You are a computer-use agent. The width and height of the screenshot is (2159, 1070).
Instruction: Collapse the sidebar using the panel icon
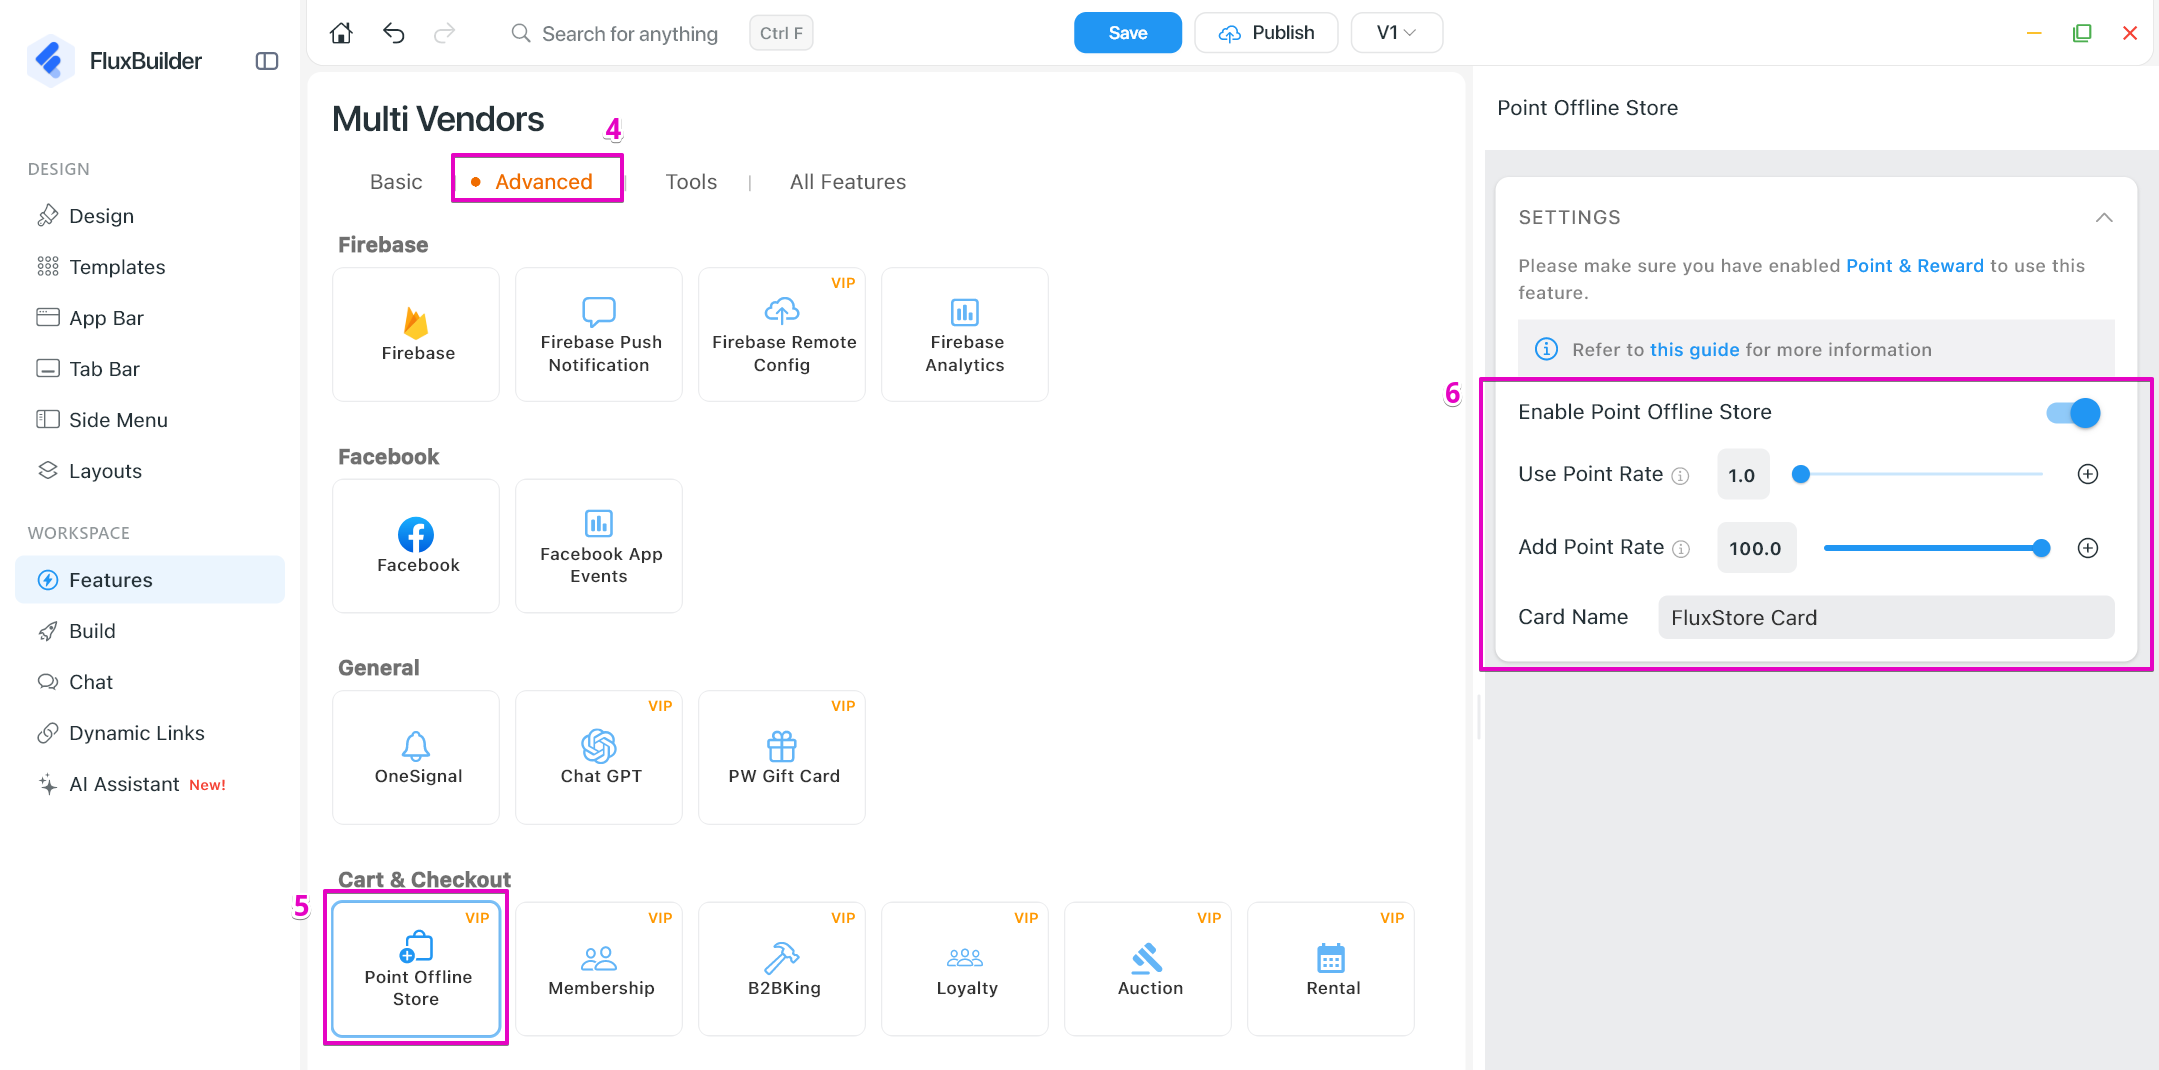pos(267,61)
